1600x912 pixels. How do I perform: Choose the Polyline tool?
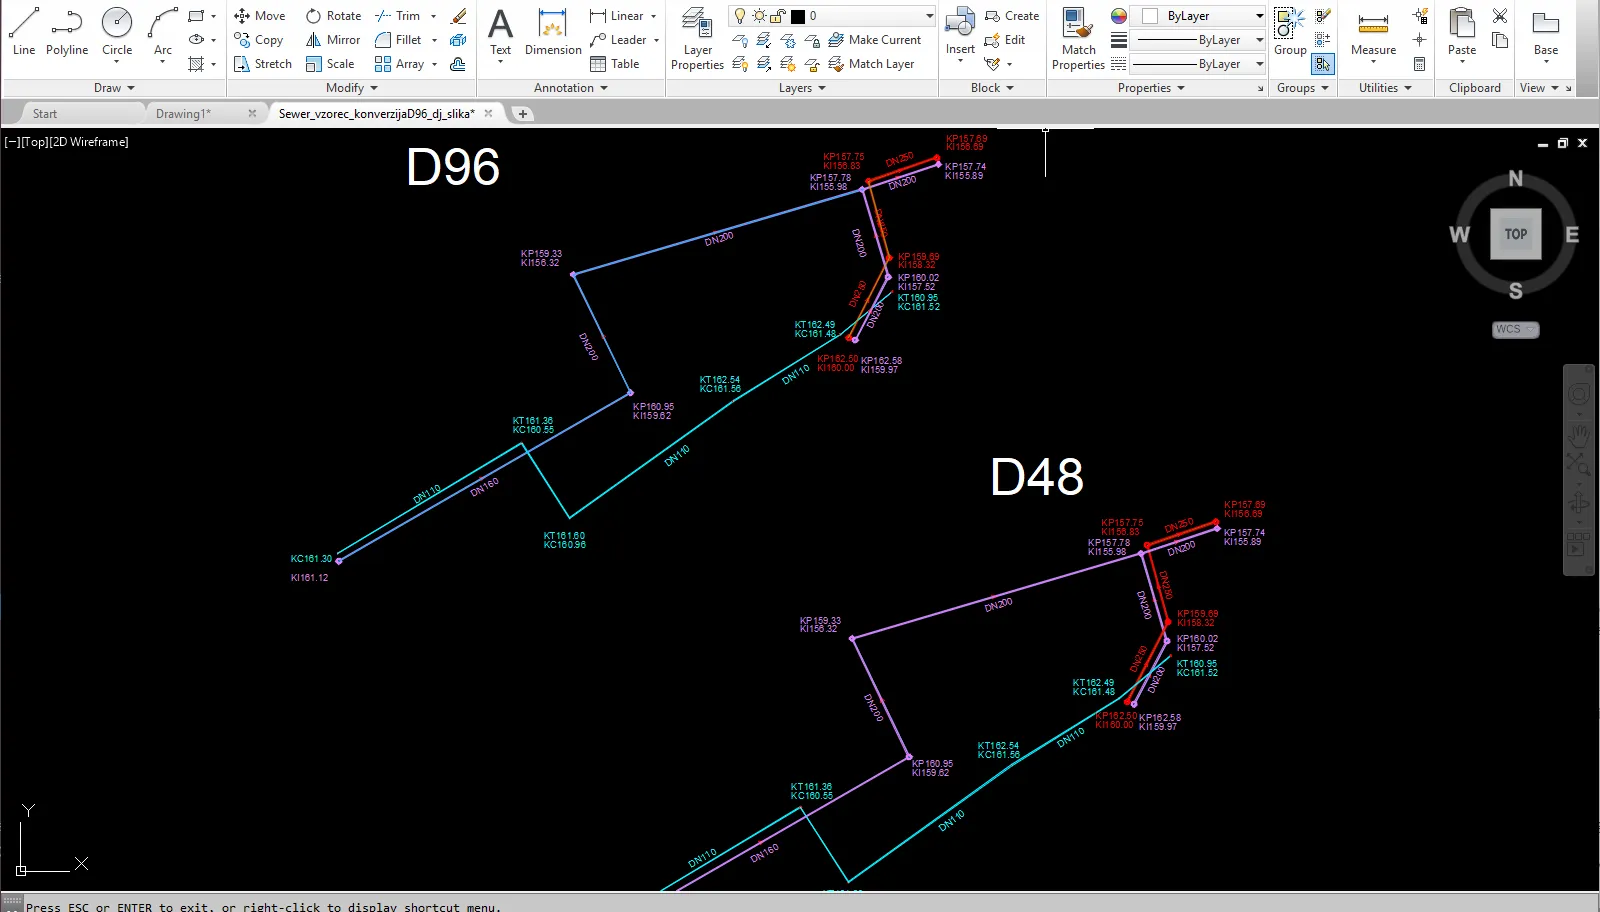pos(67,30)
